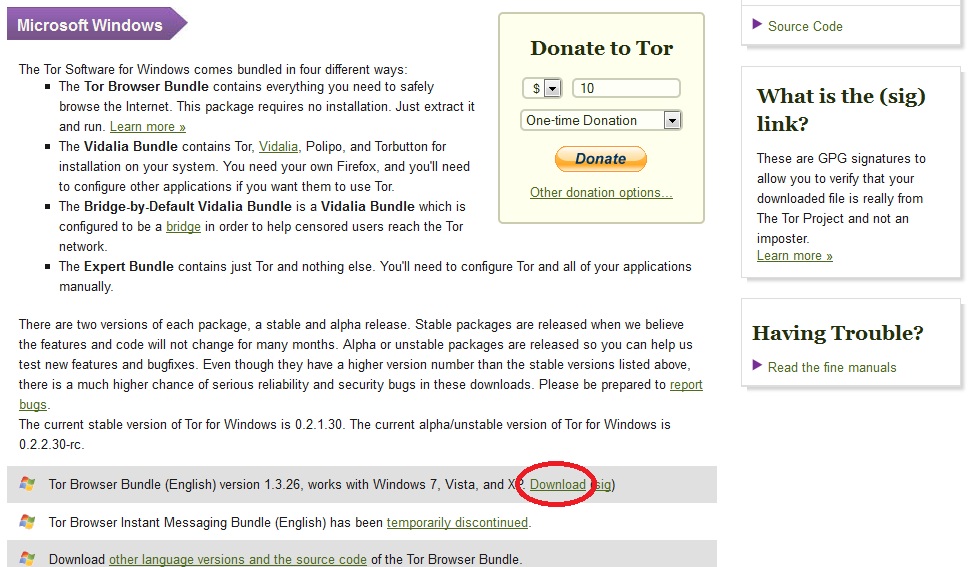
Task: Open the One-time Donation dropdown
Action: pyautogui.click(x=601, y=120)
